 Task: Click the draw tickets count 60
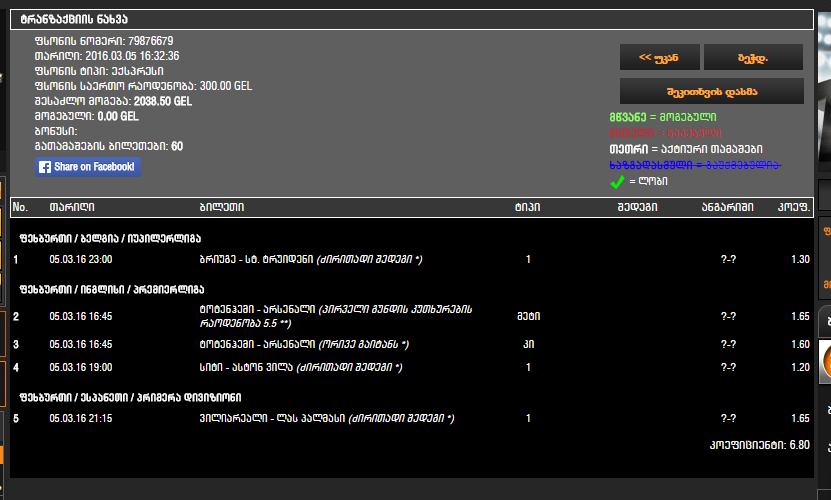pyautogui.click(x=177, y=146)
